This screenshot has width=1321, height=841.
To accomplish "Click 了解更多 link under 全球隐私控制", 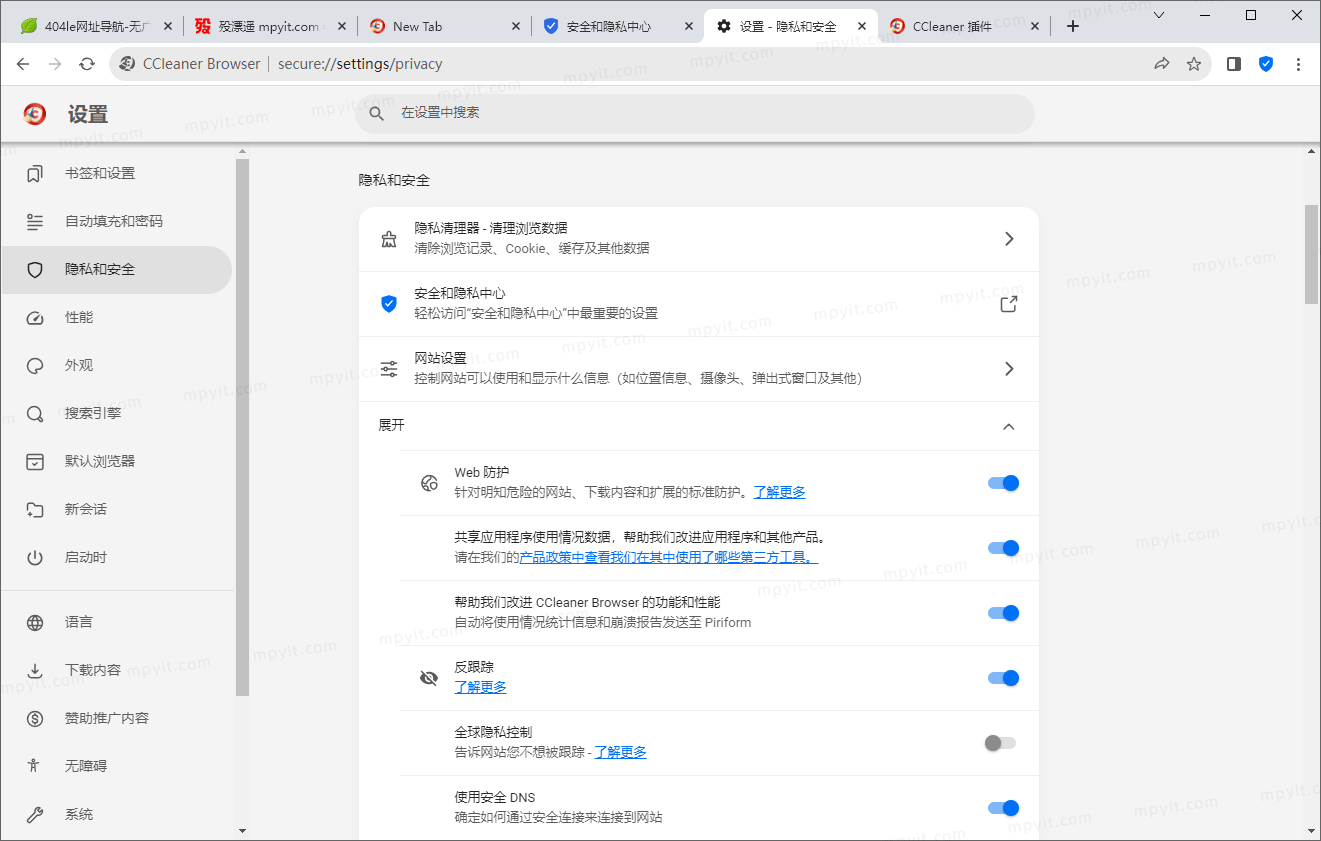I will 620,752.
